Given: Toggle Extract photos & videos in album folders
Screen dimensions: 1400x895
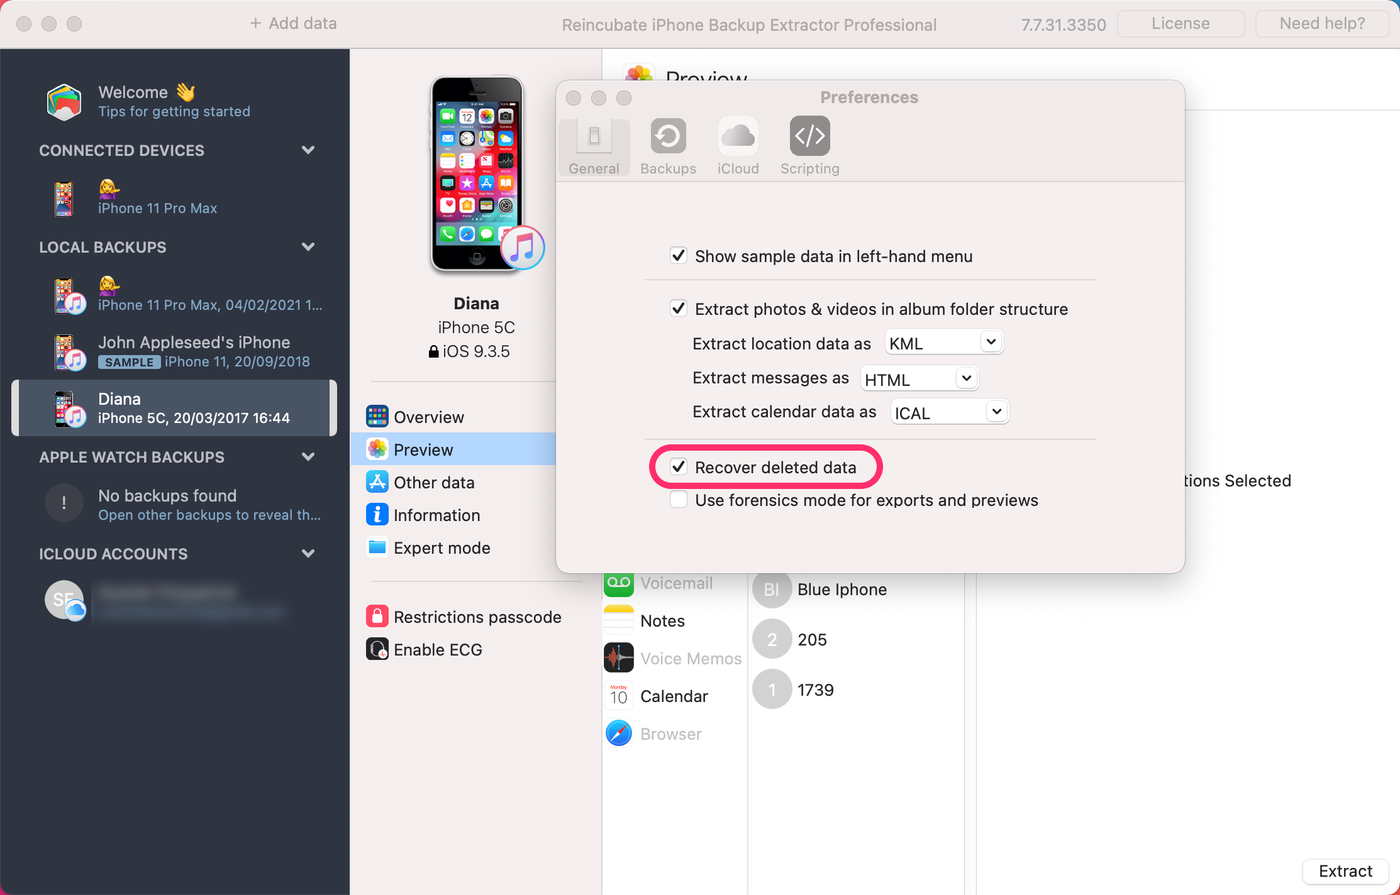Looking at the screenshot, I should coord(678,309).
